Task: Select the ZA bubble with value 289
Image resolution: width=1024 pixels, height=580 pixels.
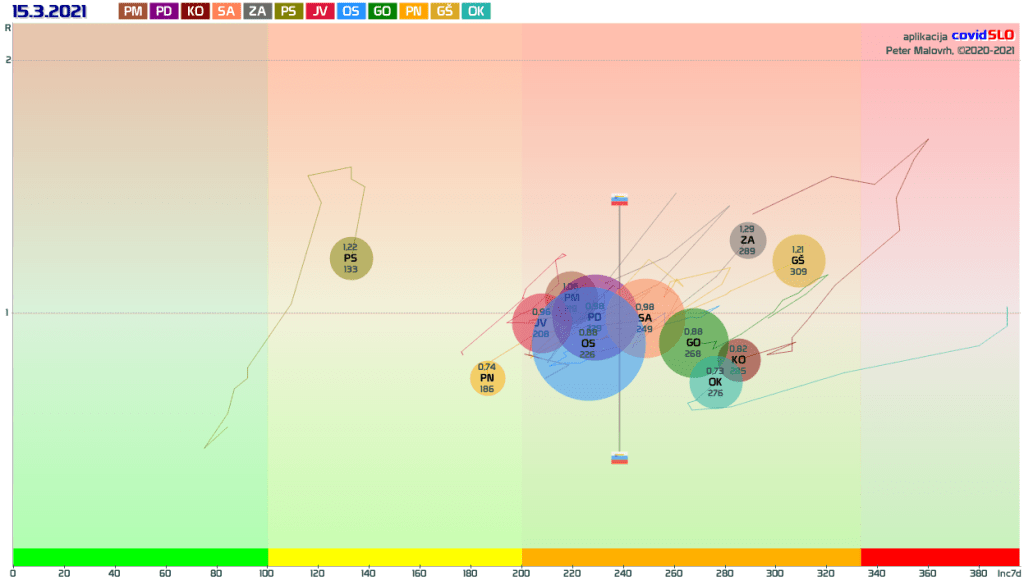Action: point(747,240)
